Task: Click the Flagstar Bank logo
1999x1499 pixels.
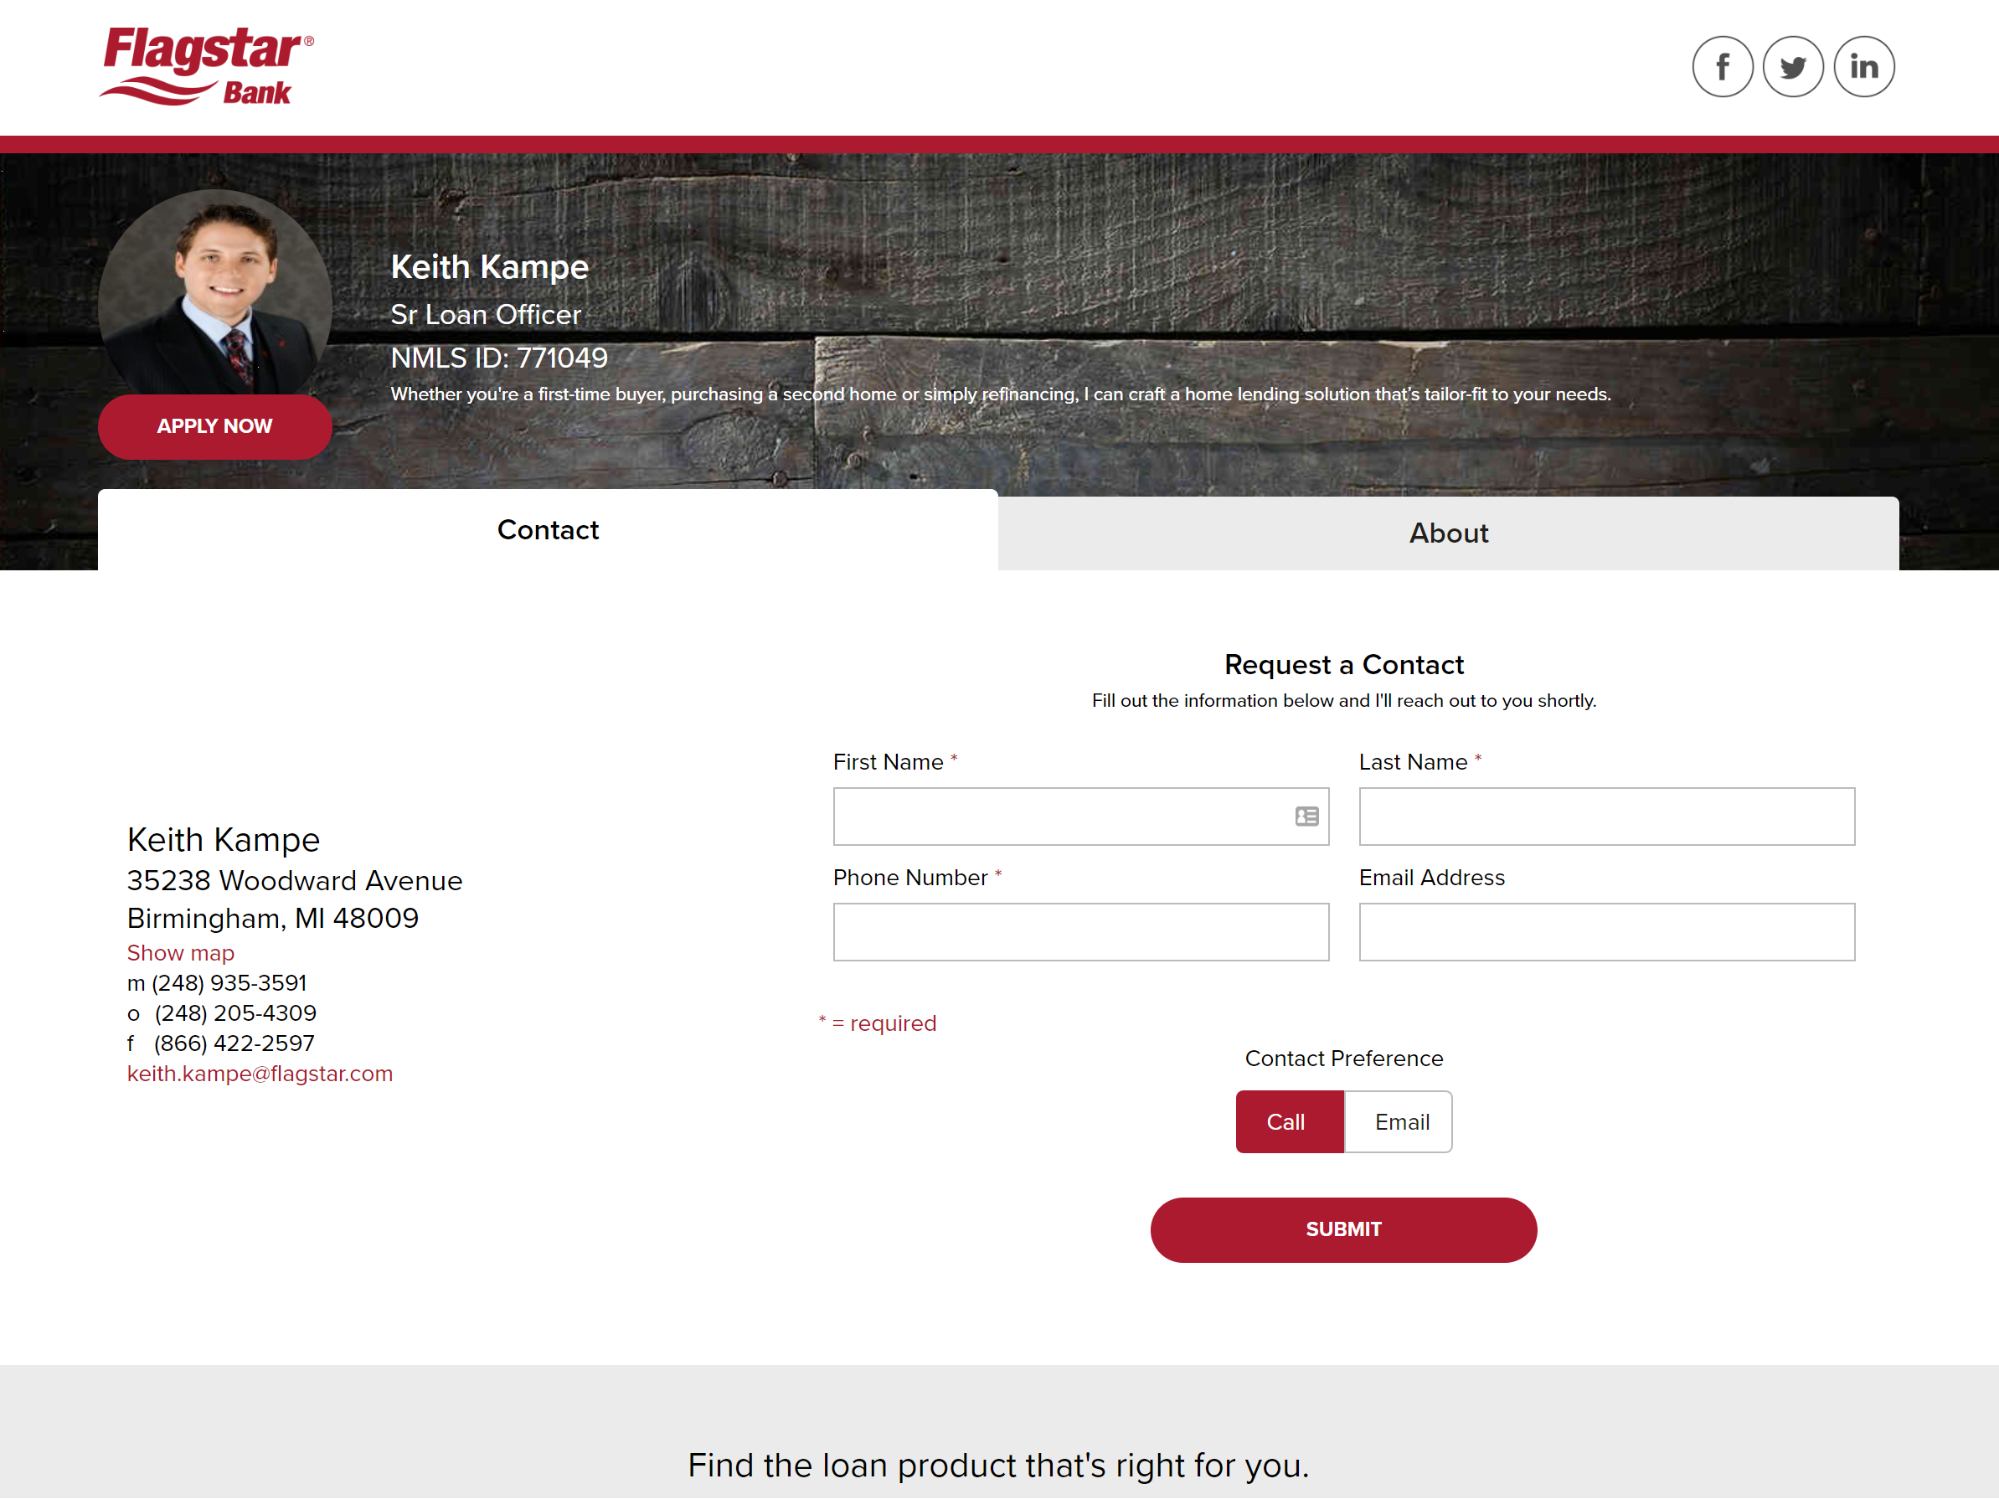Action: click(207, 66)
